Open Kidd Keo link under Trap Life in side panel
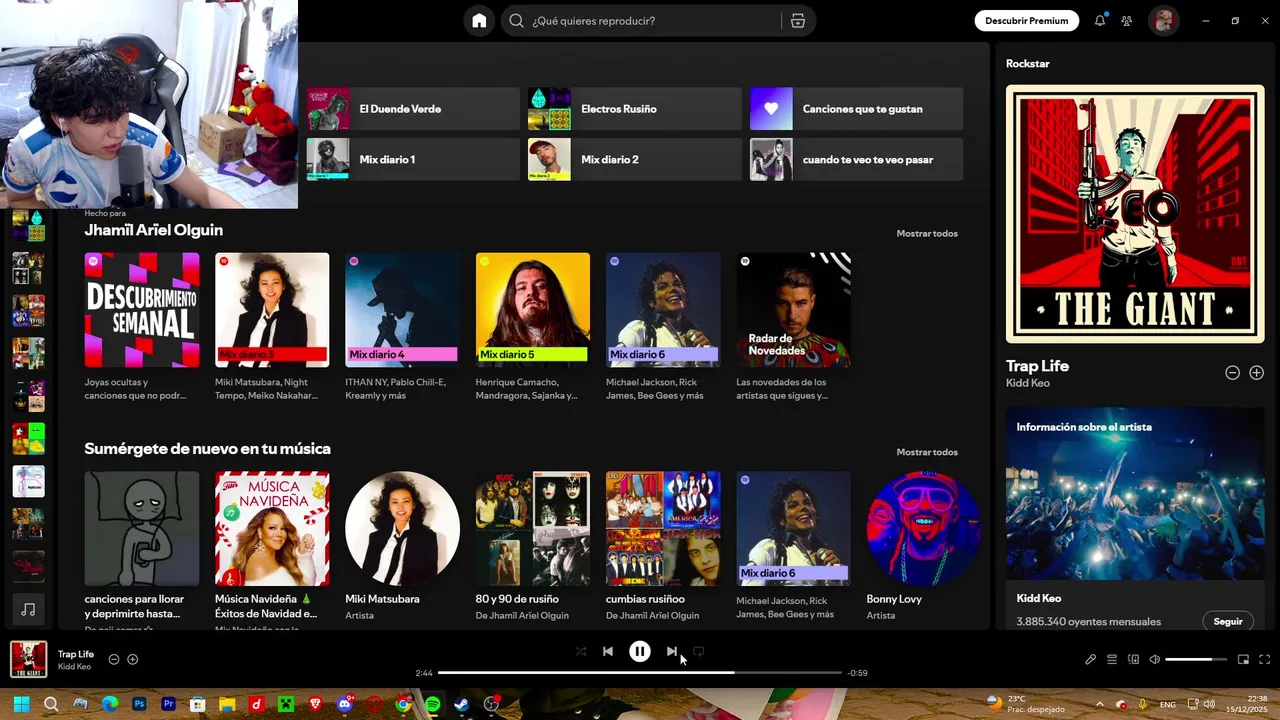Screen dimensions: 1280x720 click(x=1028, y=383)
